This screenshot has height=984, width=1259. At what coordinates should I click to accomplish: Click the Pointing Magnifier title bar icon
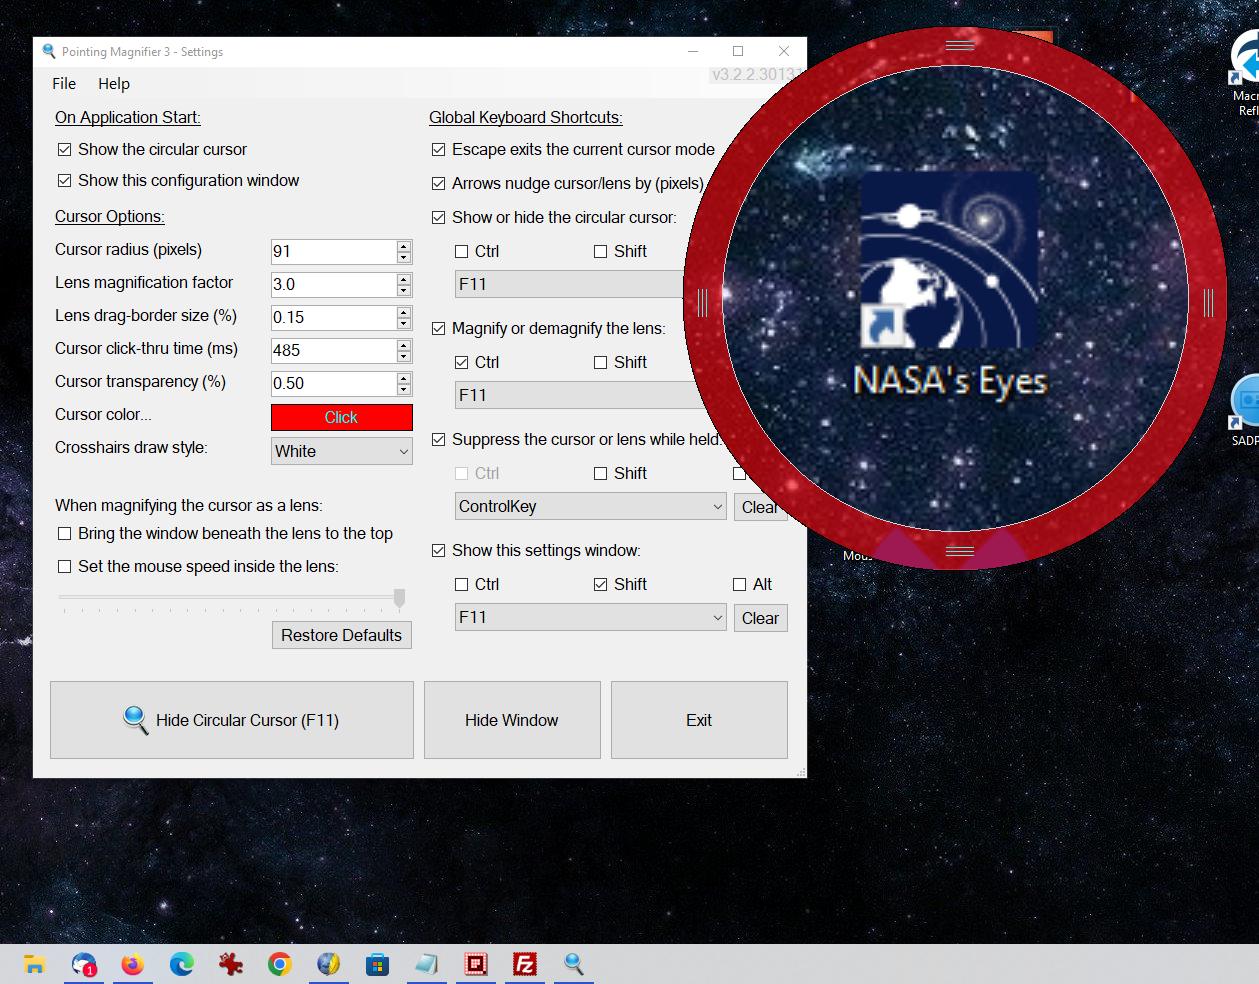tap(49, 51)
